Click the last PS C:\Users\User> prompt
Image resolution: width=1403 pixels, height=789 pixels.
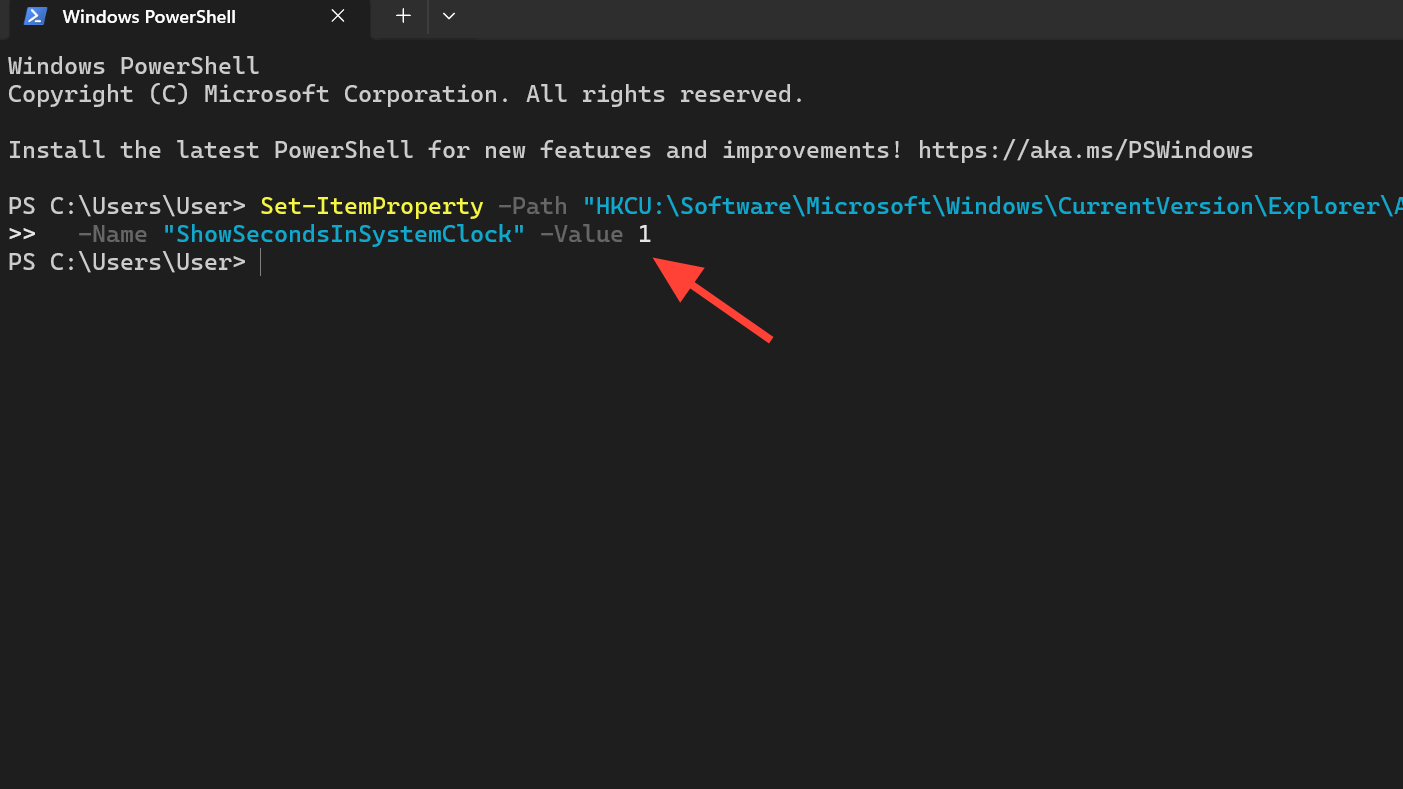click(127, 262)
